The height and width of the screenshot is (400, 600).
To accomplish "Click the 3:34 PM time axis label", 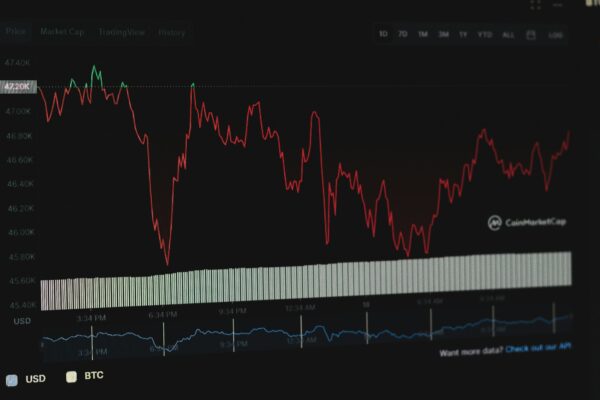I will 91,318.
